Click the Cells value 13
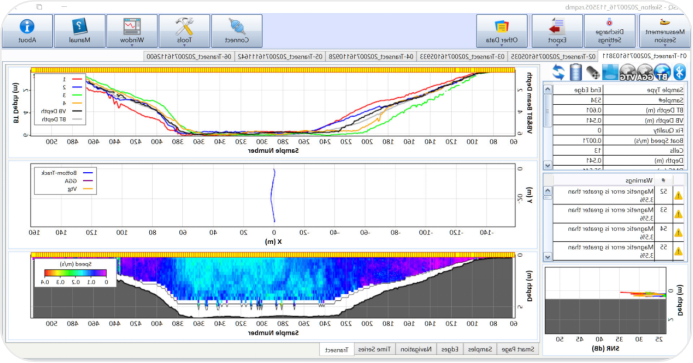This screenshot has width=693, height=363. [x=578, y=151]
